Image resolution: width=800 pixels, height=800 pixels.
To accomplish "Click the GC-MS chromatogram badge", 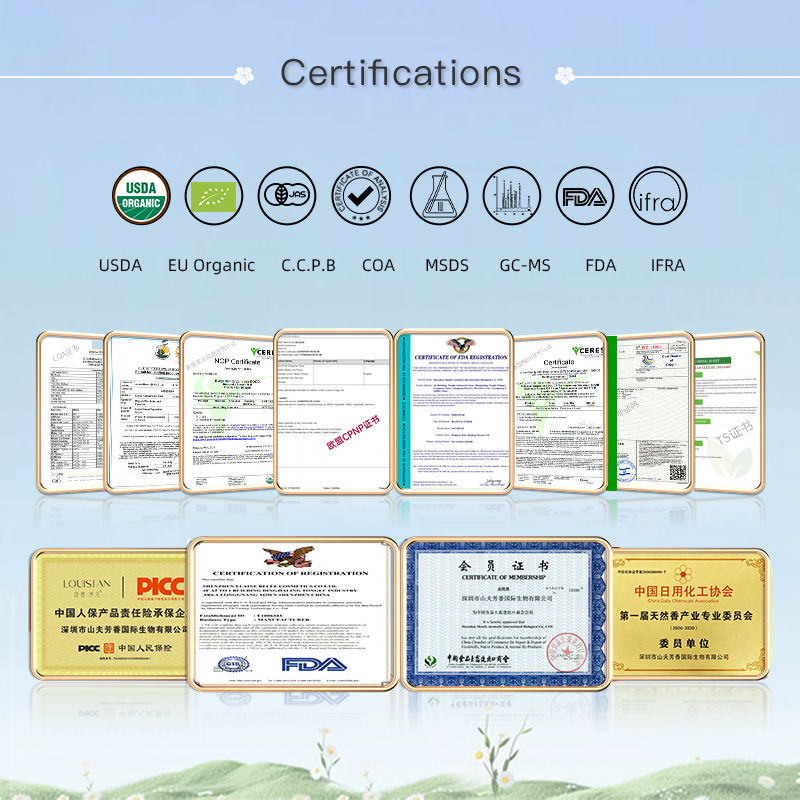I will tap(512, 196).
